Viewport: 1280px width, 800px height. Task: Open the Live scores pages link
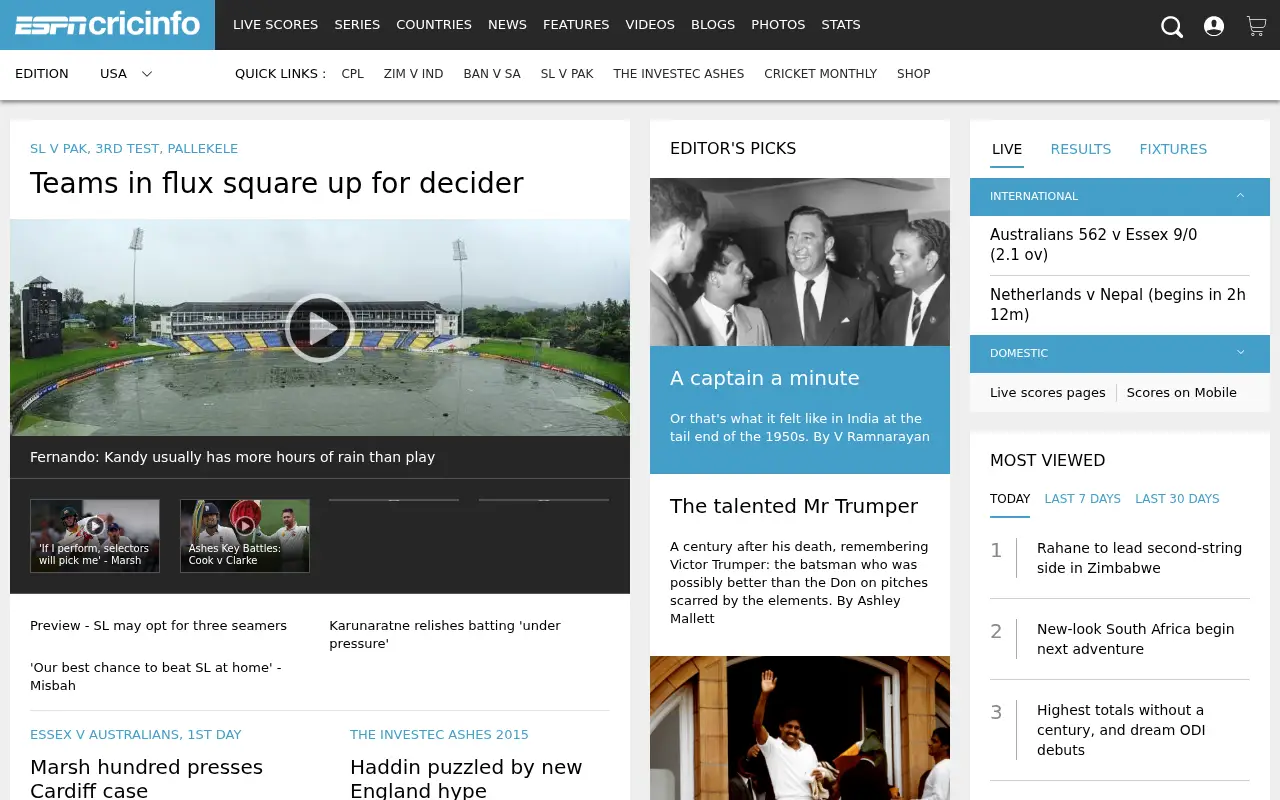(1048, 392)
